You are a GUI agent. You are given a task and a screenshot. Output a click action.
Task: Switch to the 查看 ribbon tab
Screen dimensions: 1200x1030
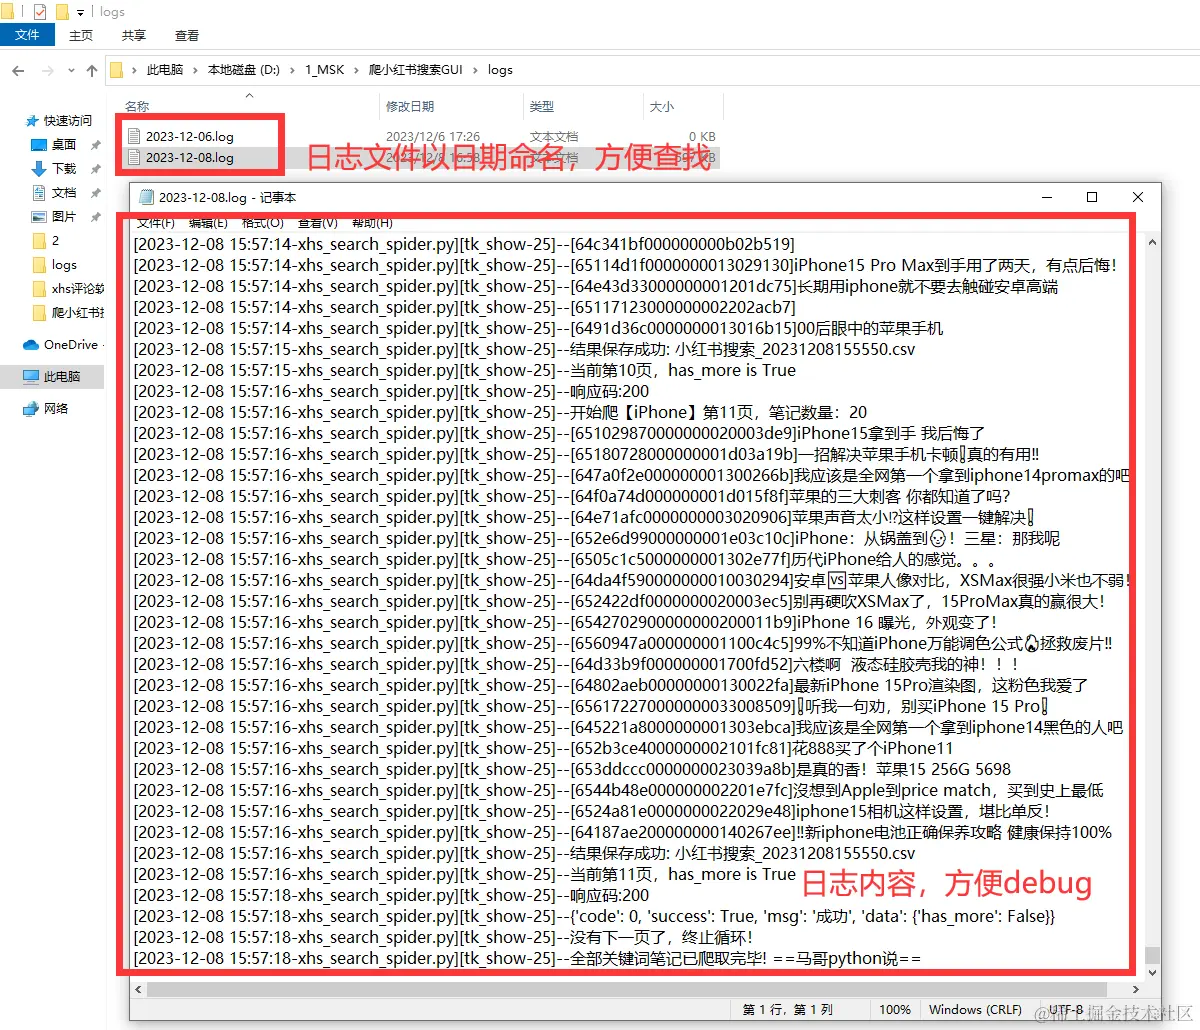[187, 35]
